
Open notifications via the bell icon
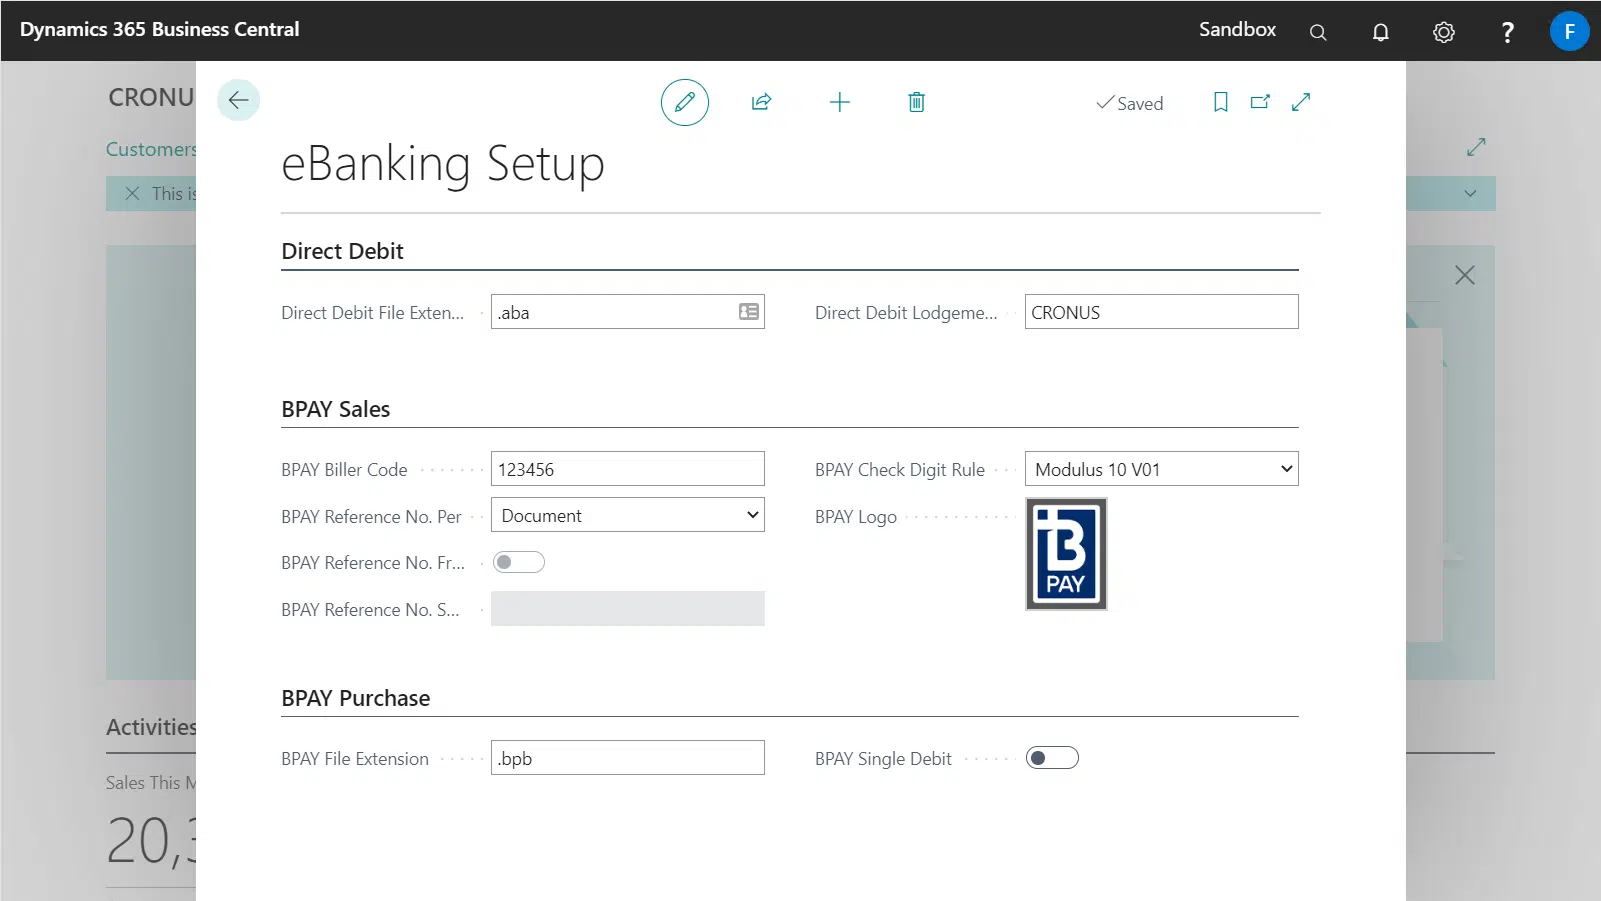[1380, 31]
